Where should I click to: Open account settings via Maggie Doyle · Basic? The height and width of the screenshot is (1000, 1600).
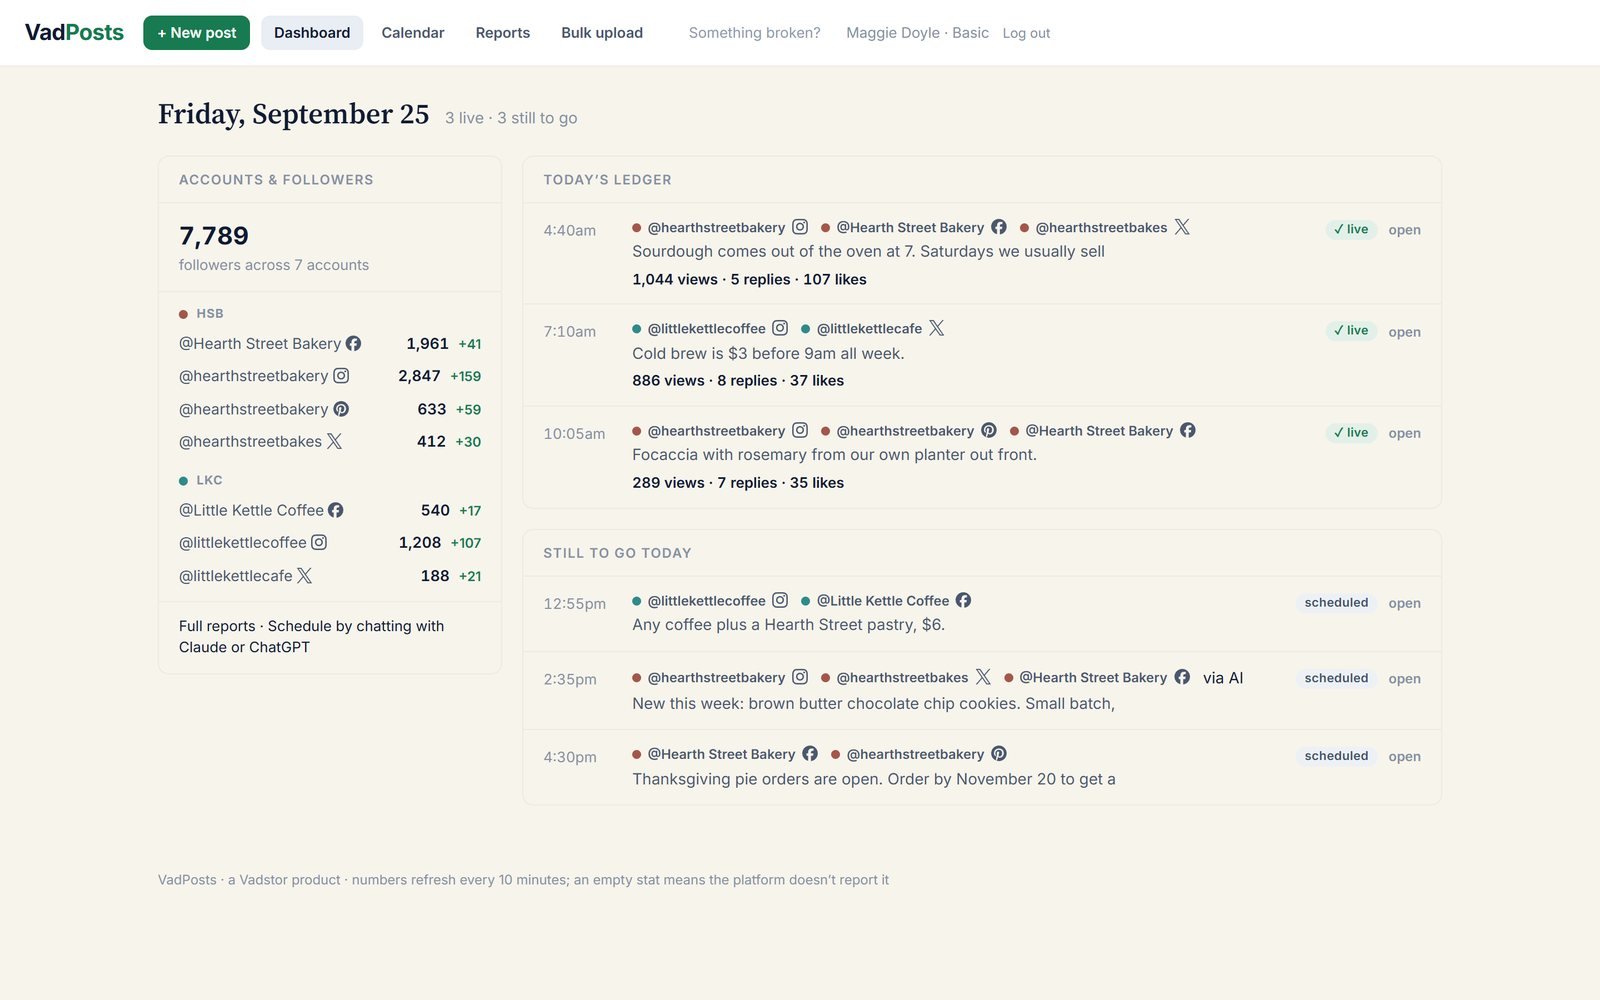[x=917, y=33]
